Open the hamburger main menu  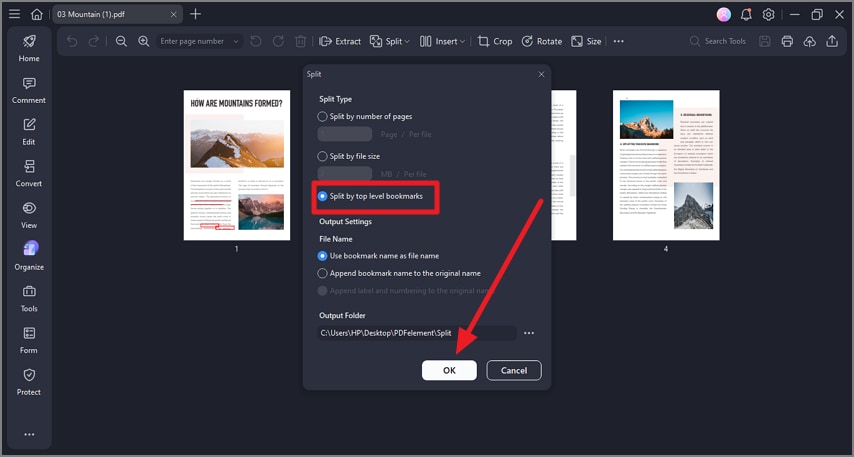coord(15,14)
